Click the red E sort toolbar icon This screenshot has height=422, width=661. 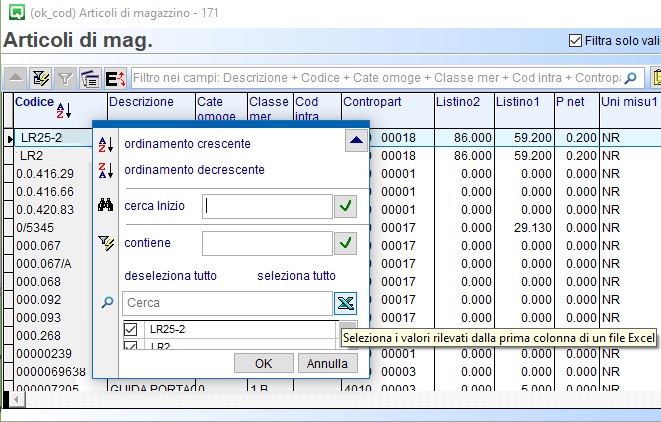tap(113, 78)
